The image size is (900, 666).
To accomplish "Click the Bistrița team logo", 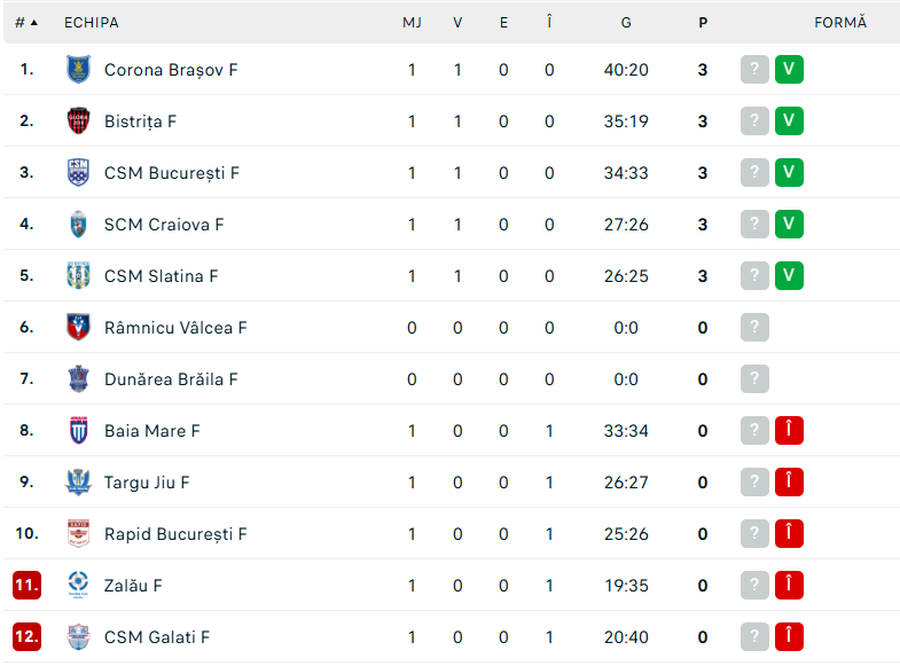I will click(x=78, y=121).
